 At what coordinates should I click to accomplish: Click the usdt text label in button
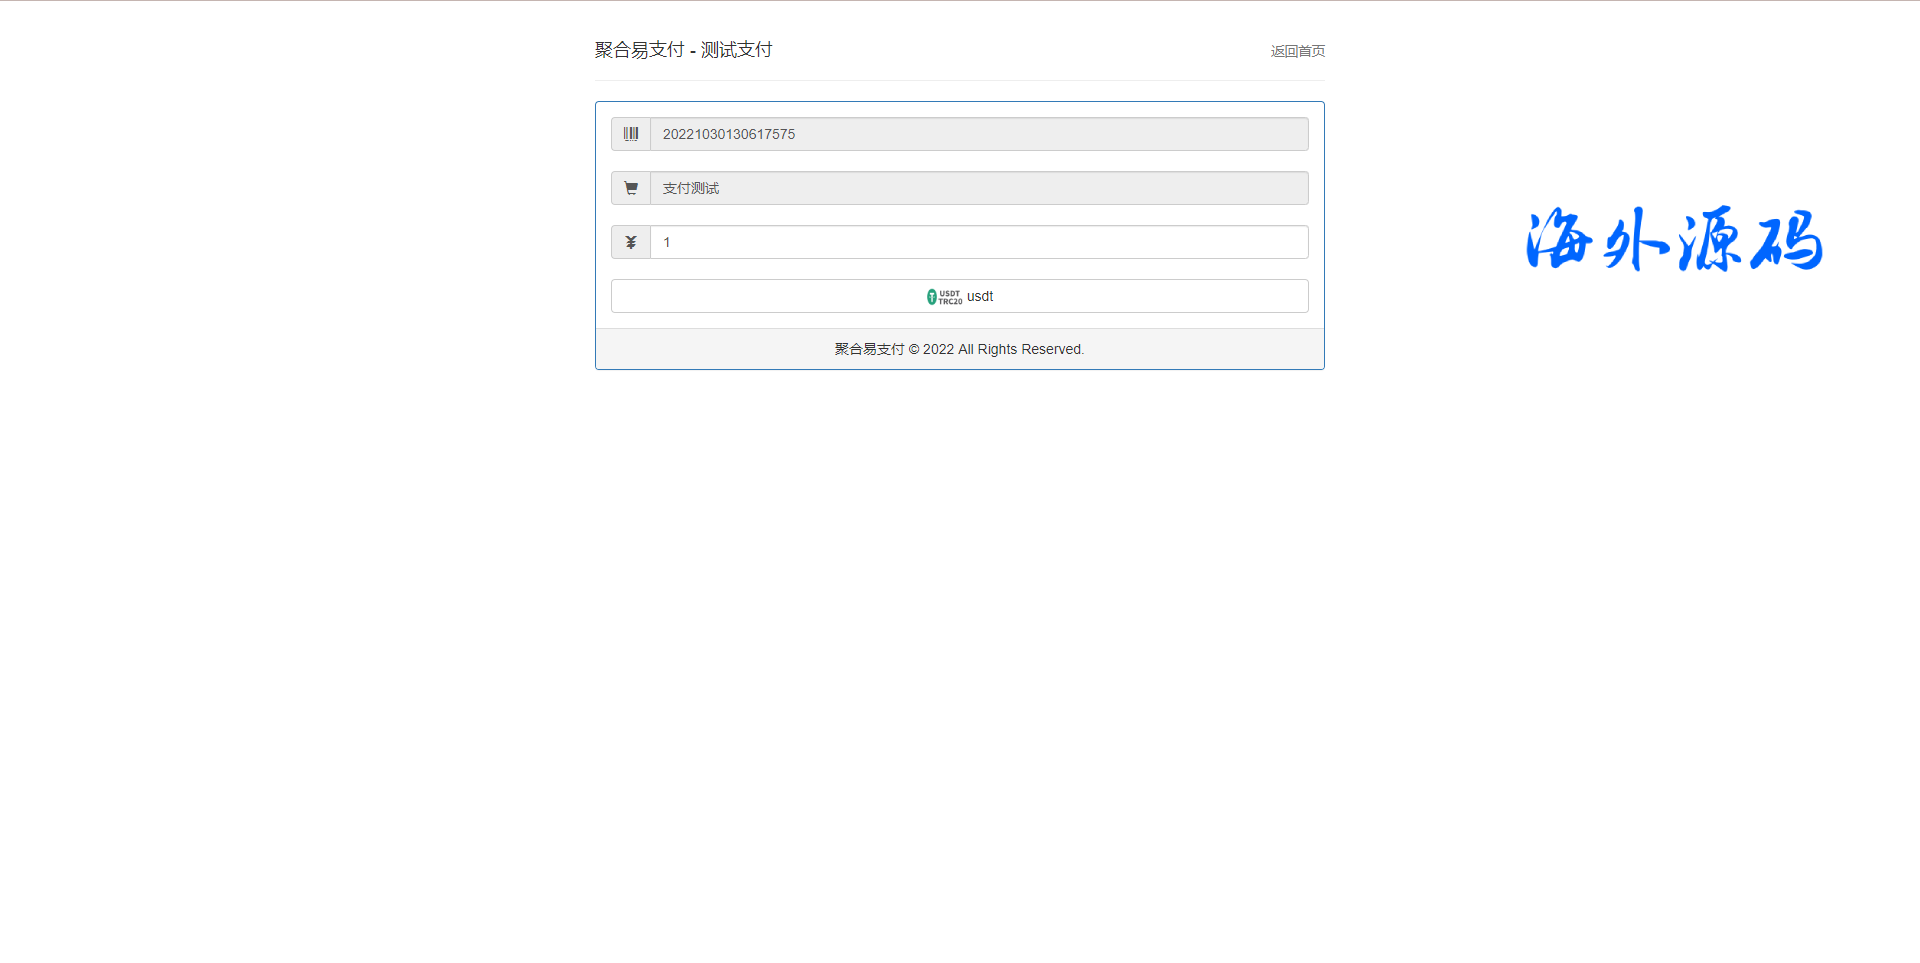(x=980, y=296)
